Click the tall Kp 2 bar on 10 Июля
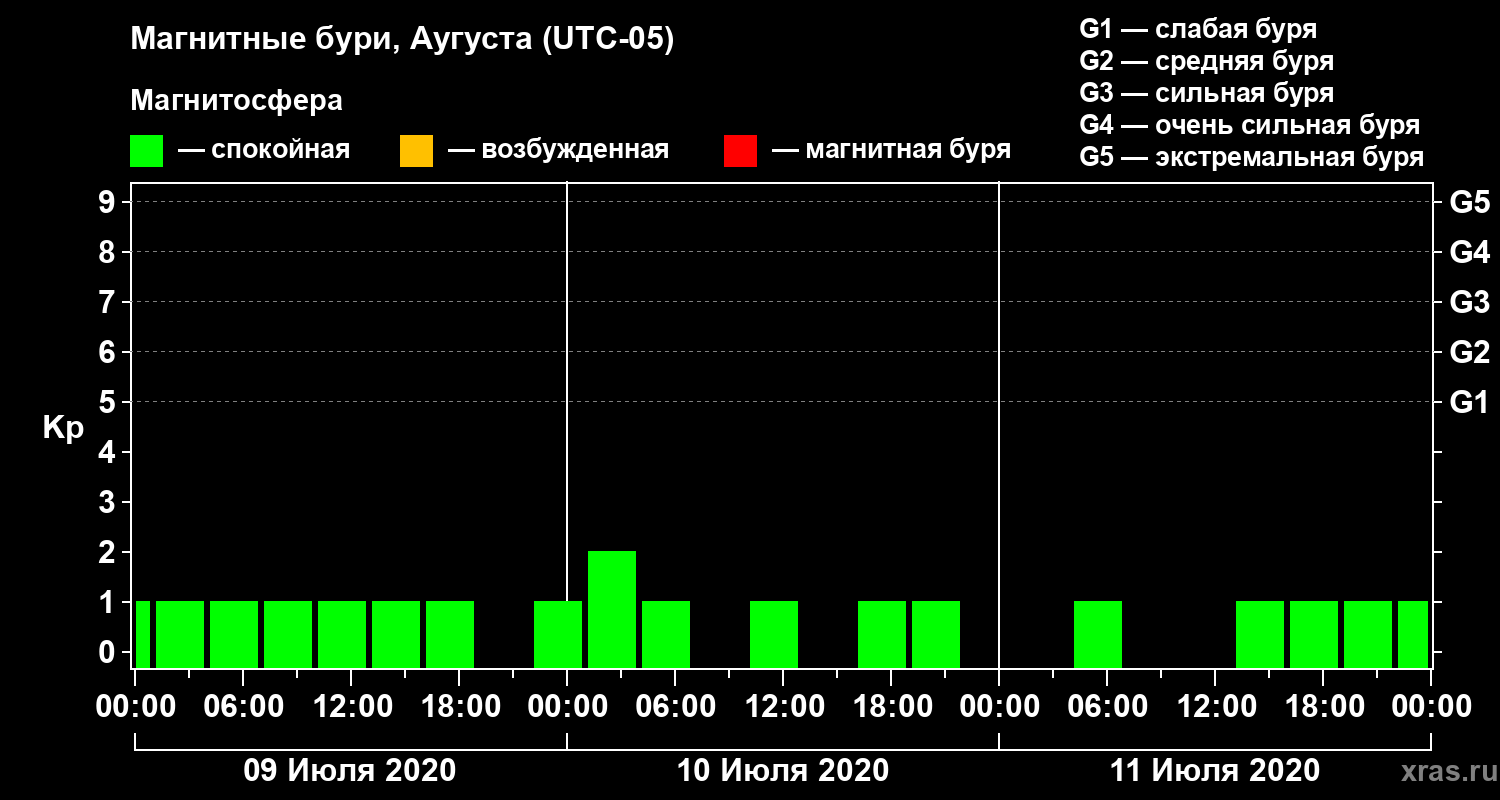 click(612, 609)
